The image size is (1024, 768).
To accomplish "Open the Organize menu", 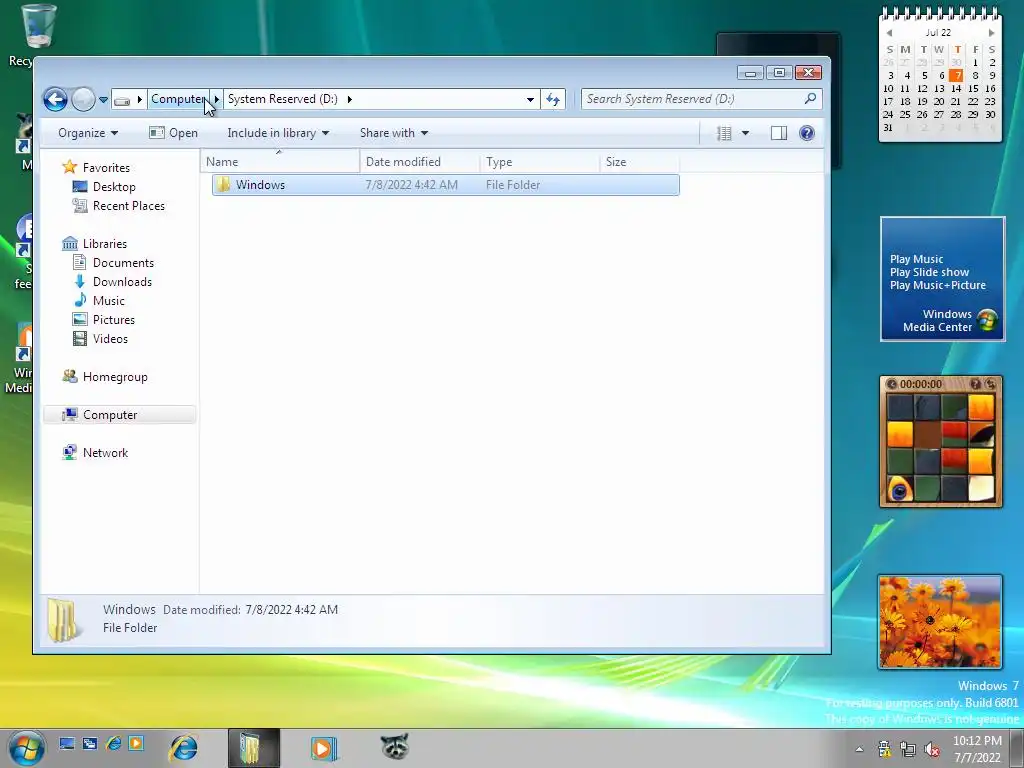I will 88,133.
